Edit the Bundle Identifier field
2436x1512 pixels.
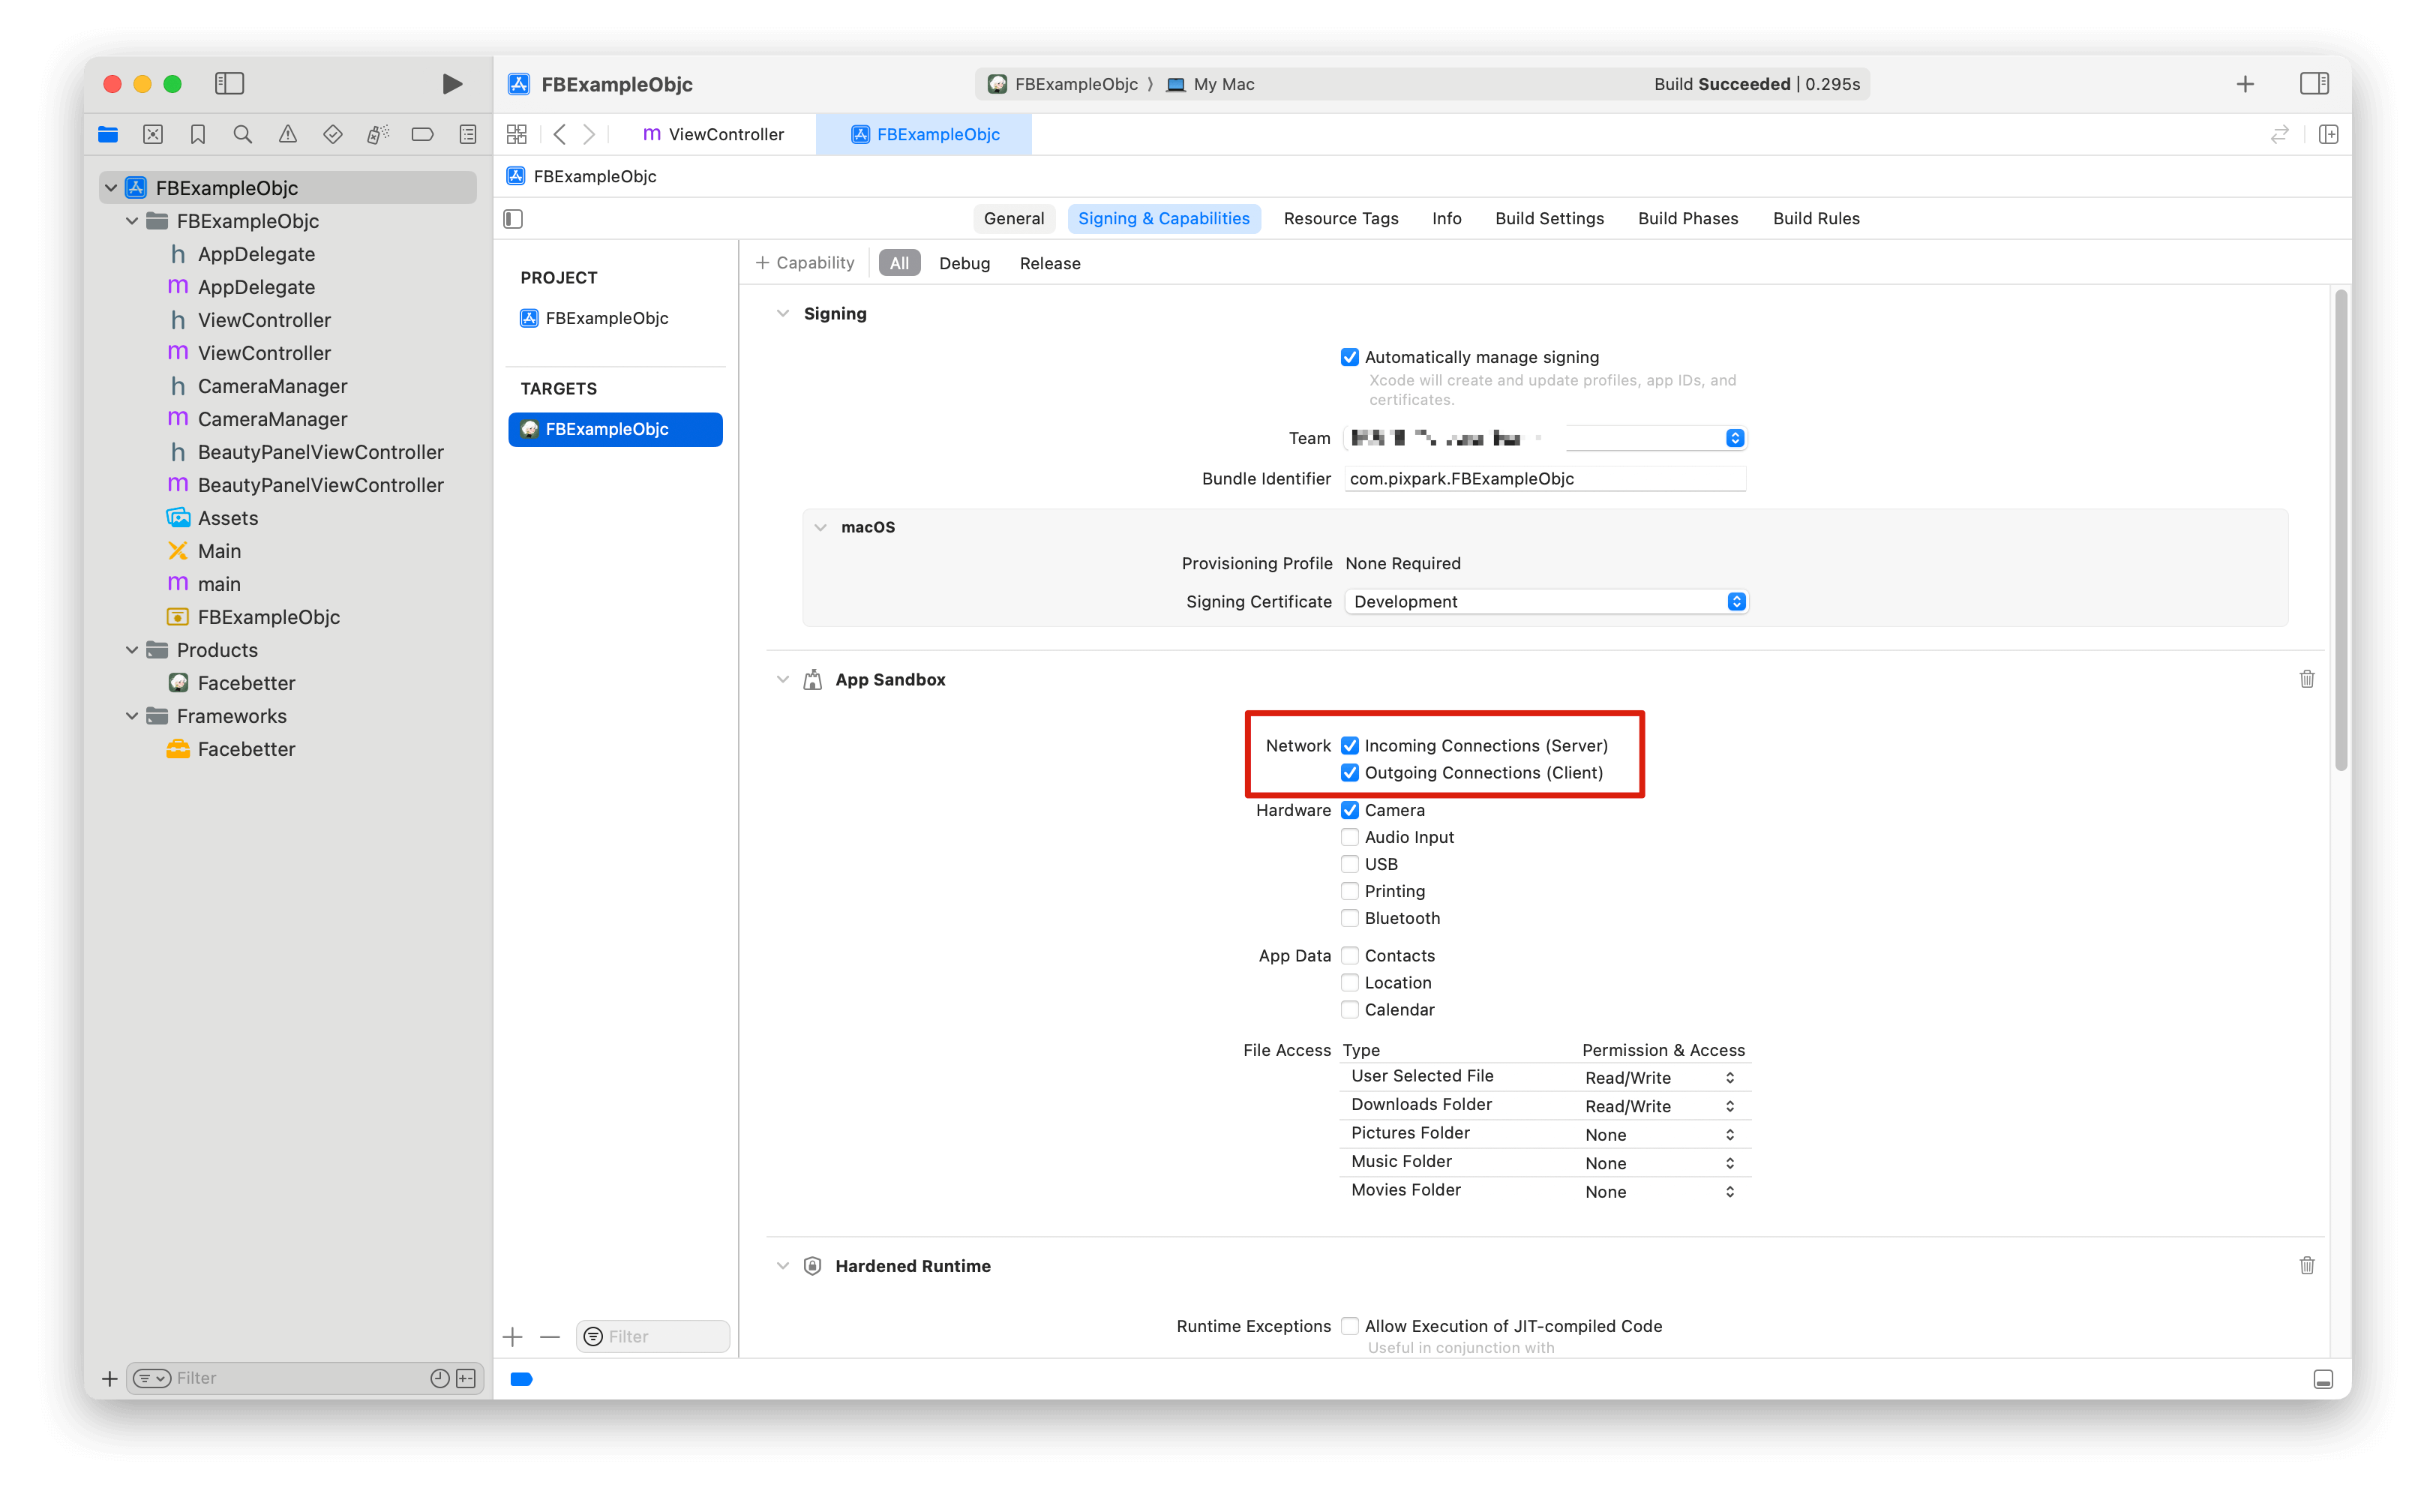click(x=1545, y=478)
